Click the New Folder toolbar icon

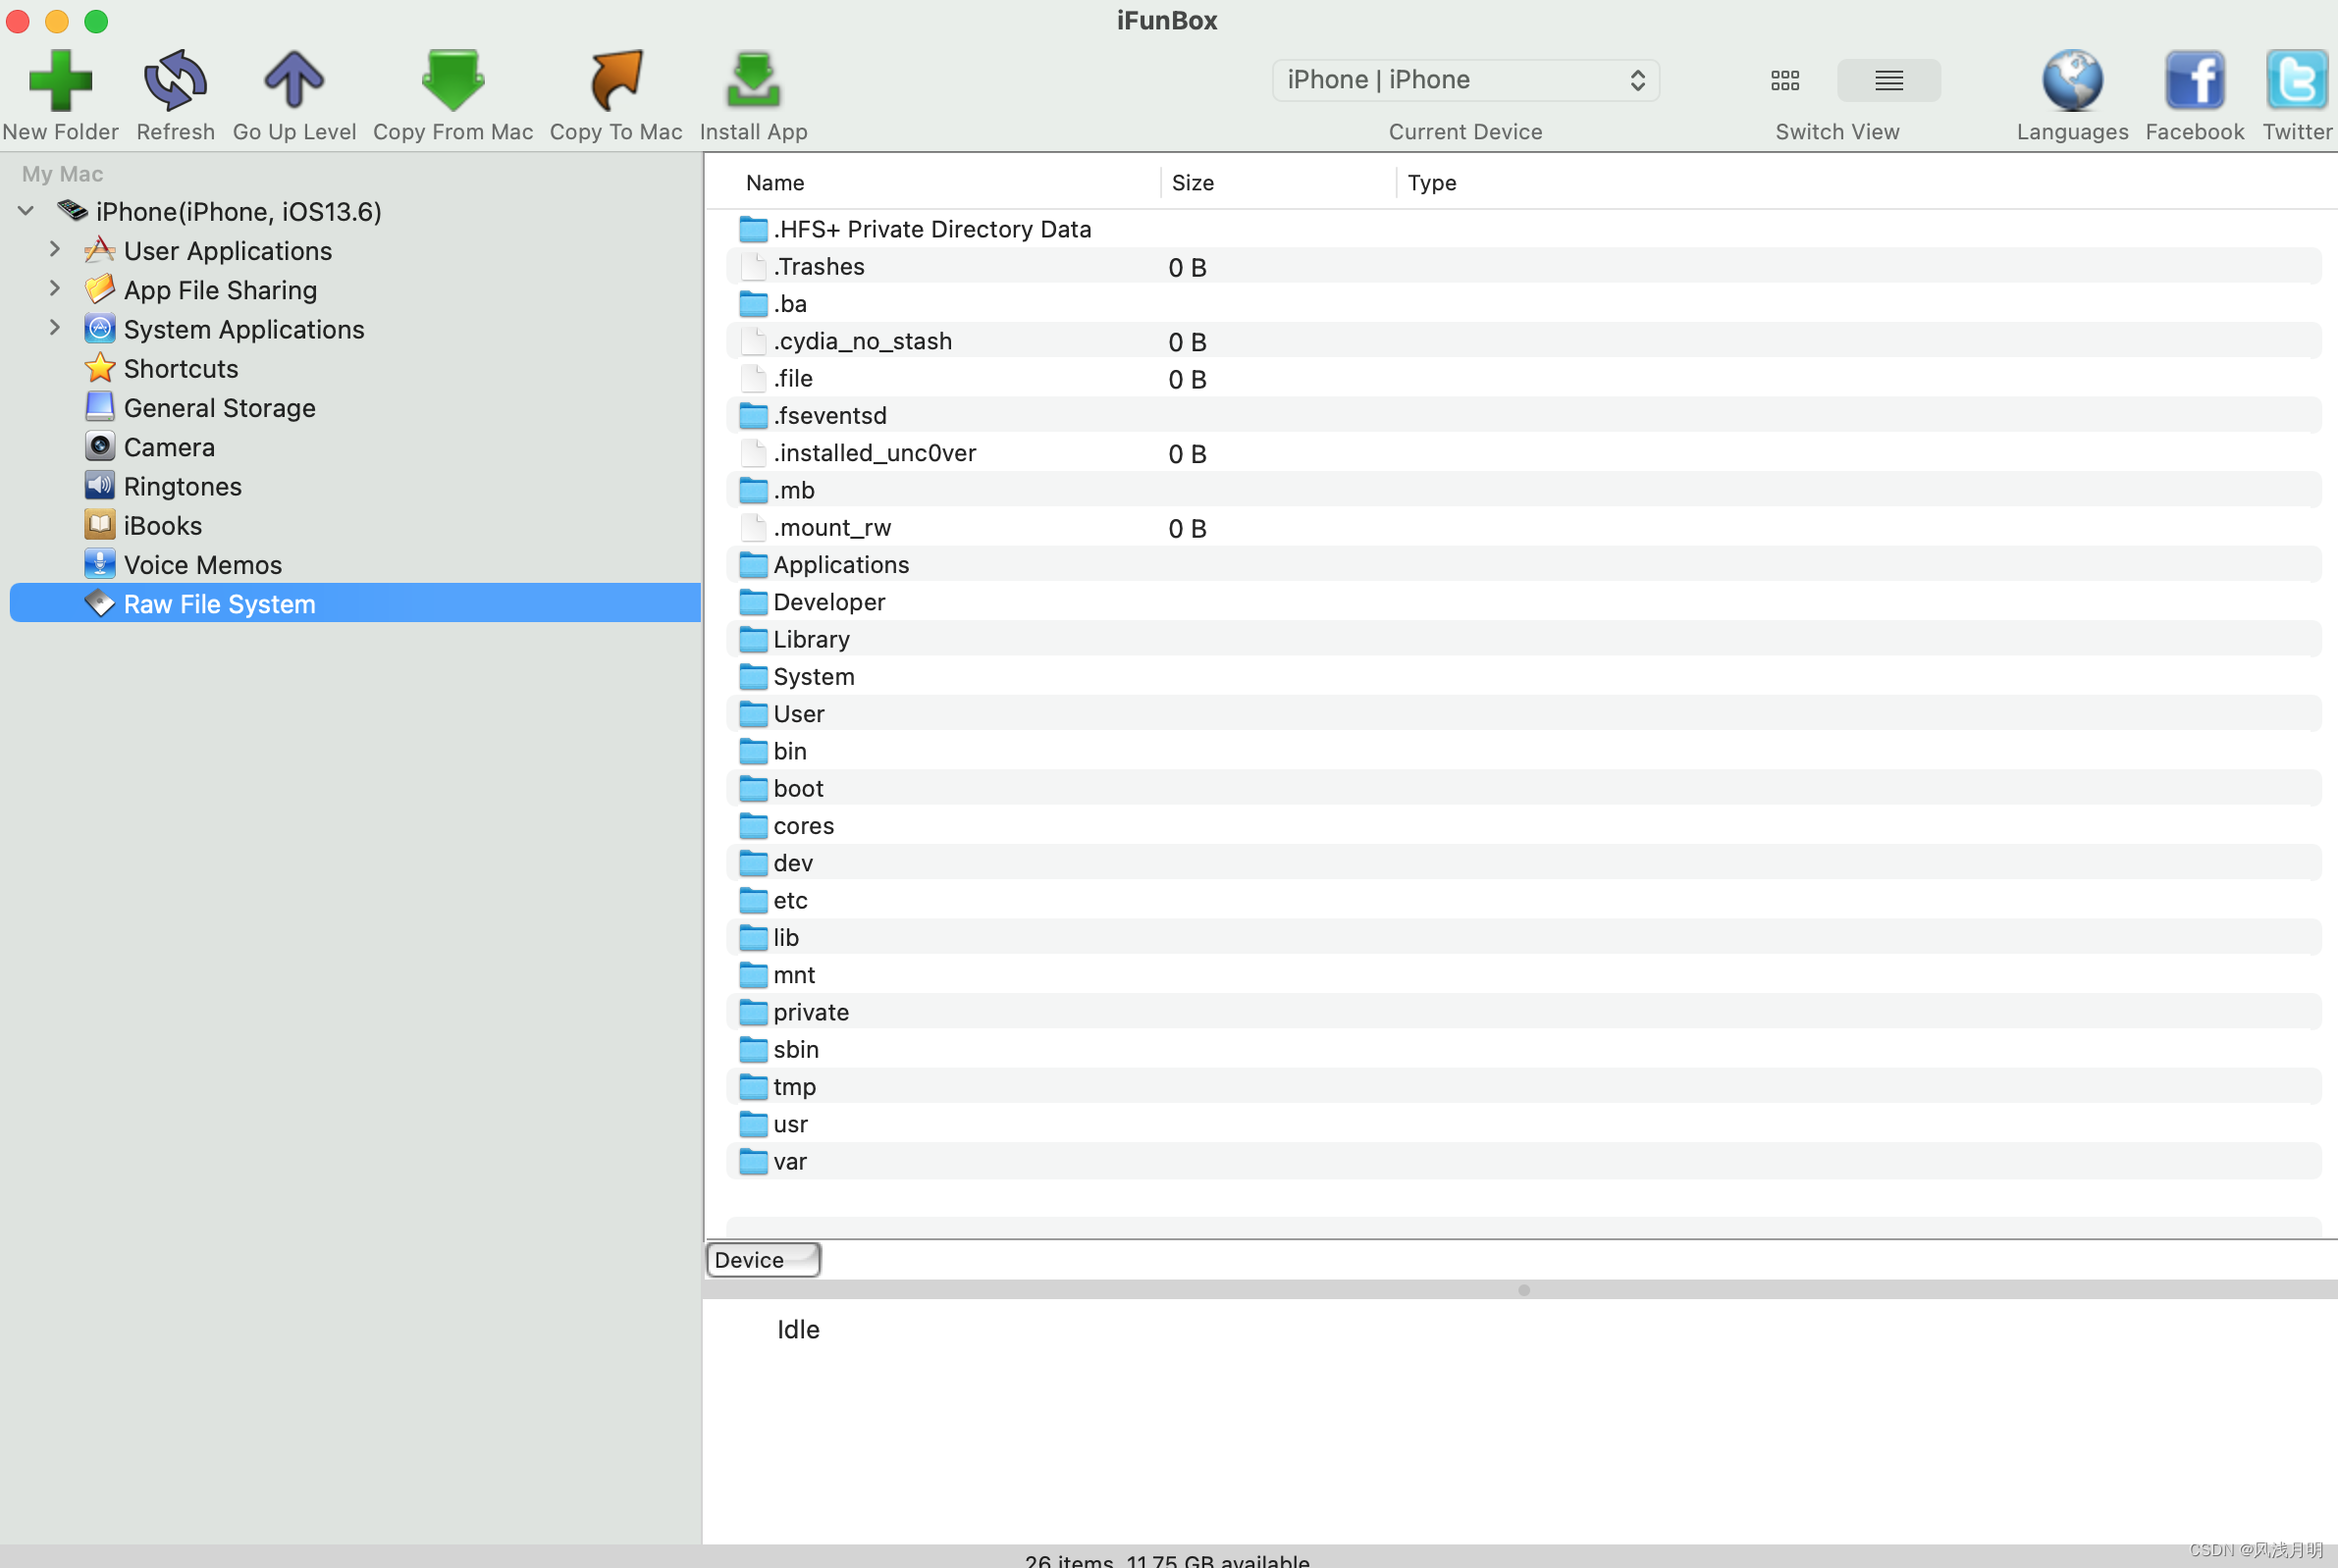pyautogui.click(x=60, y=80)
